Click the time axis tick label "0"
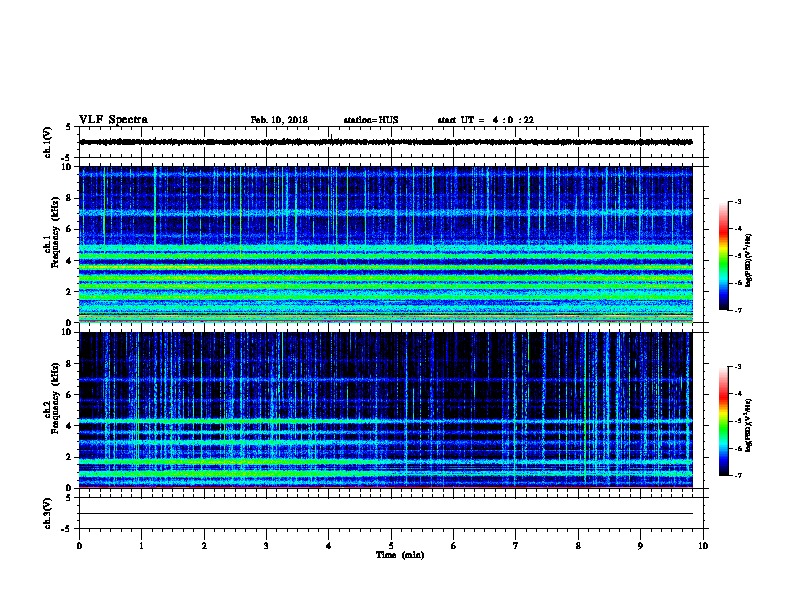 pos(79,546)
